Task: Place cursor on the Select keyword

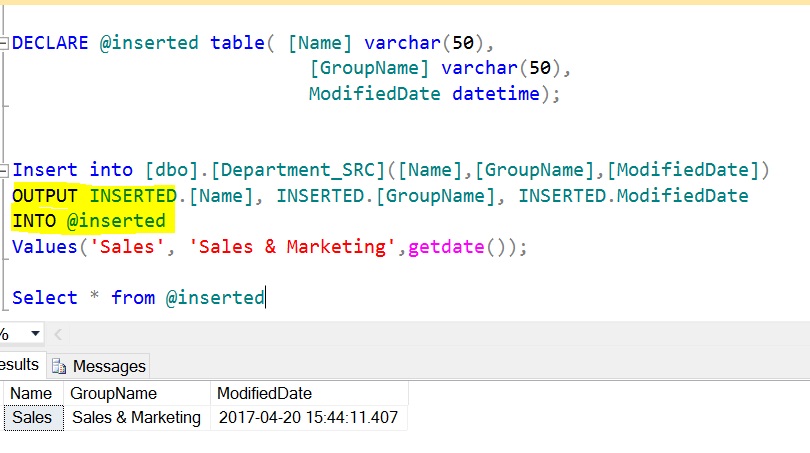Action: [44, 297]
